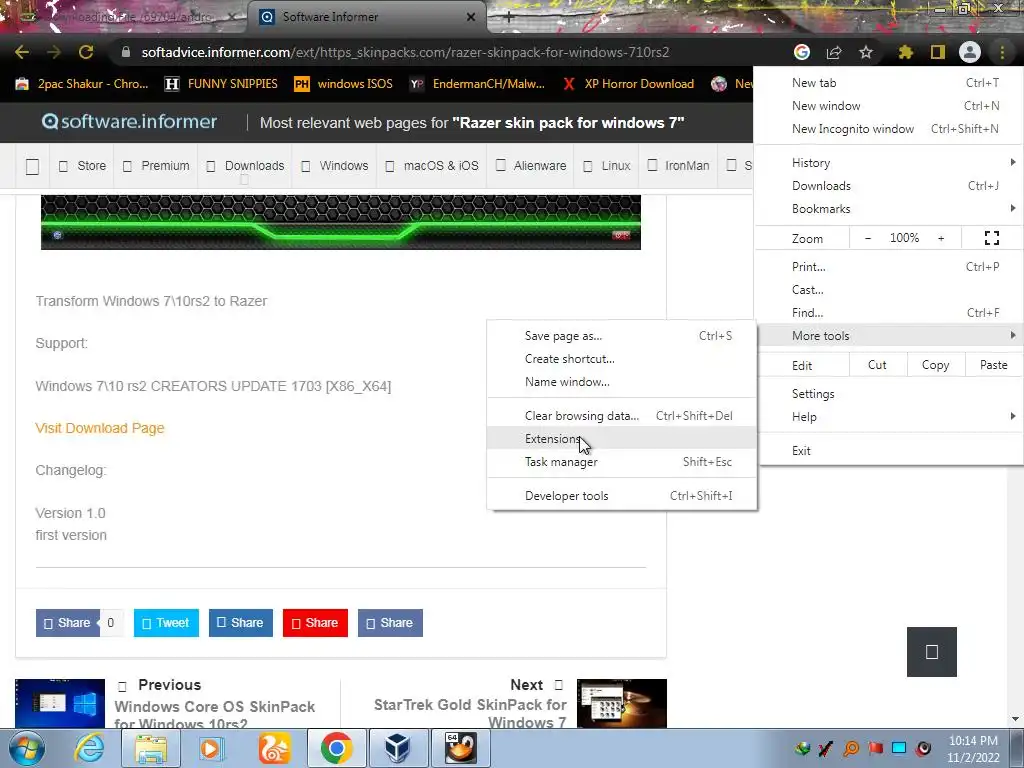Decrease zoom with the minus button
The image size is (1024, 768).
pyautogui.click(x=868, y=238)
